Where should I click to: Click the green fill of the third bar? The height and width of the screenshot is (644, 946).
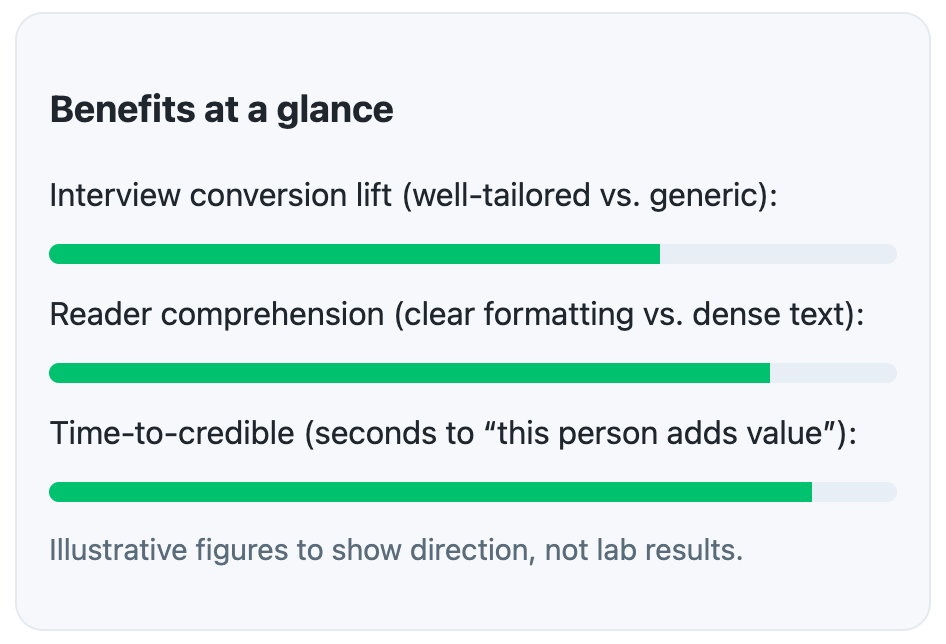430,492
